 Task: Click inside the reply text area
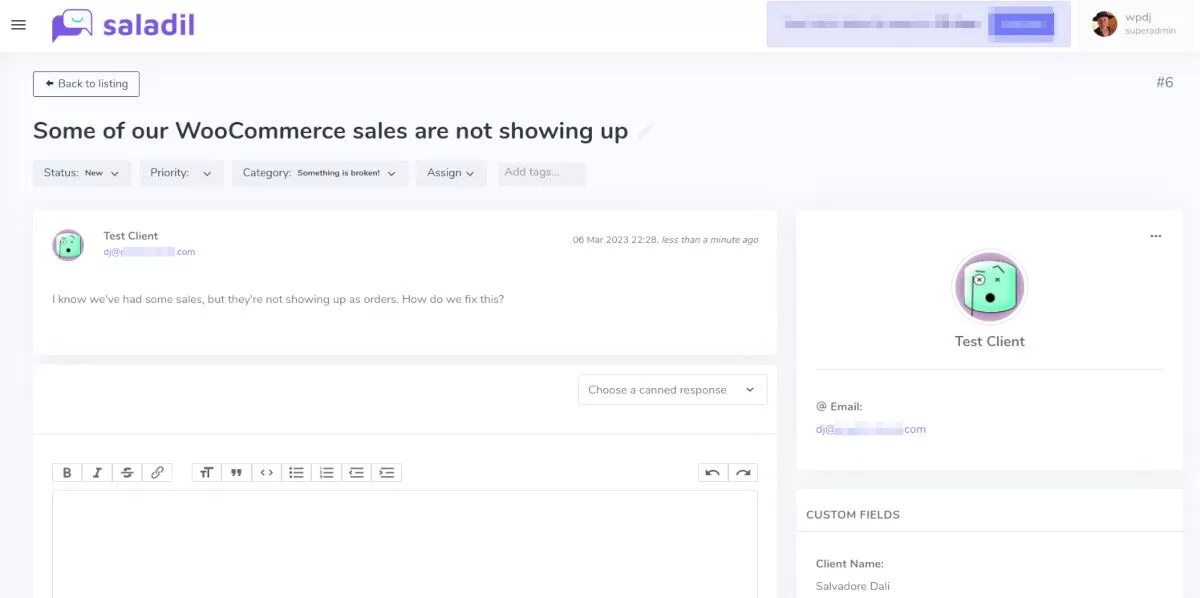coord(405,544)
